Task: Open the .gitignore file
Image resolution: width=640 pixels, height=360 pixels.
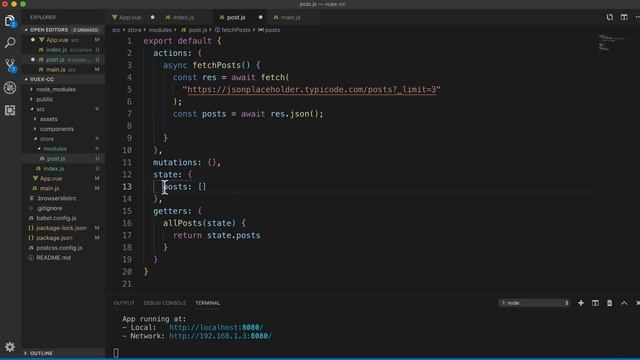Action: (x=49, y=208)
